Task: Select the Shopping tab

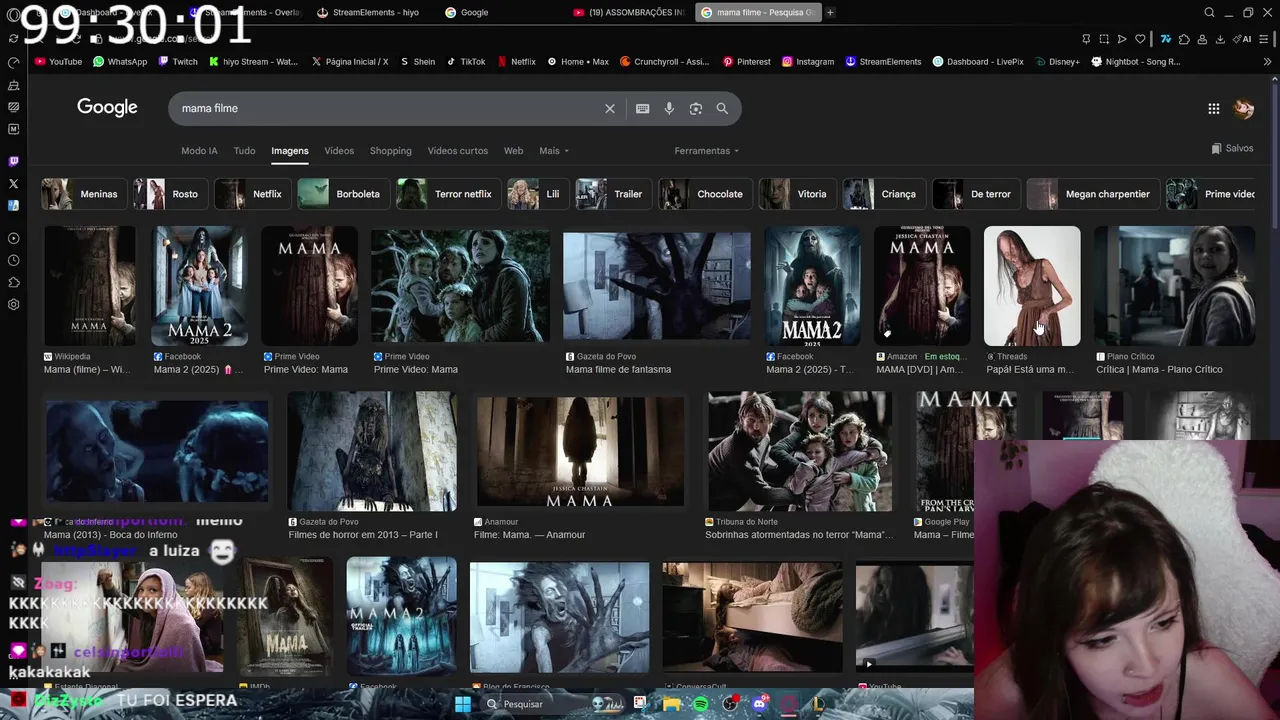Action: [x=390, y=151]
